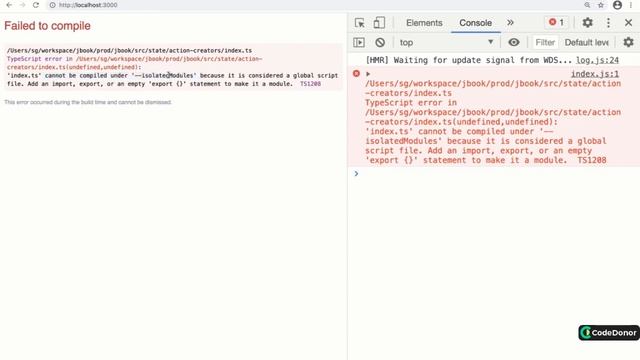View site information icon in address bar
640x360 pixels.
click(x=52, y=5)
